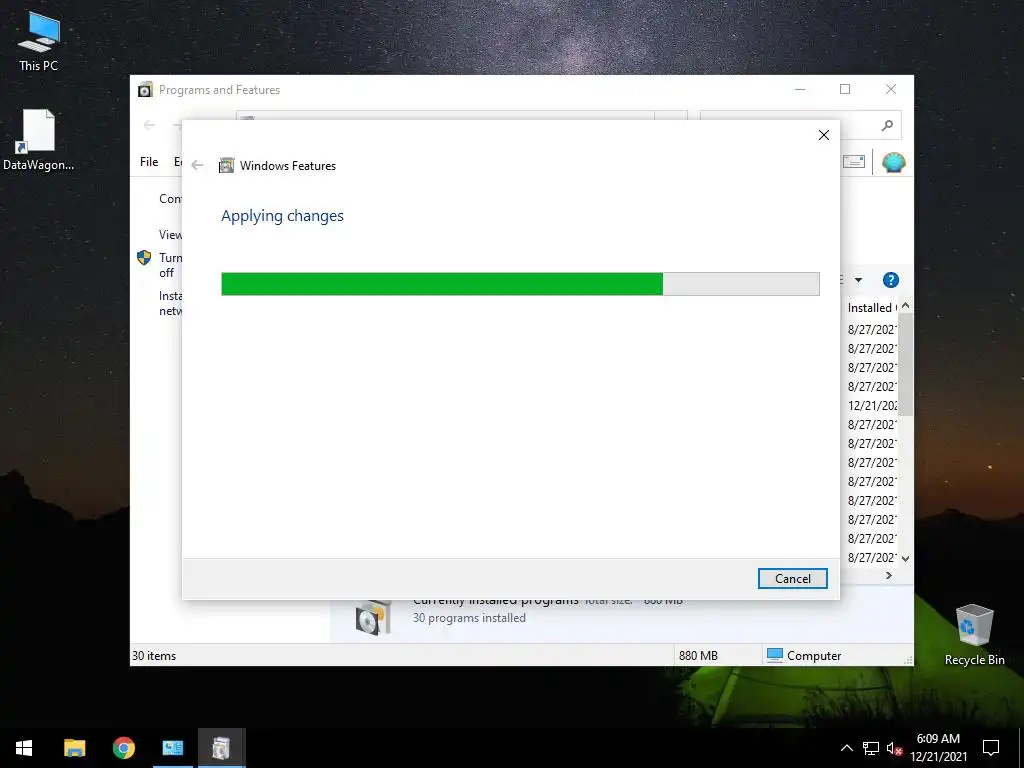The height and width of the screenshot is (768, 1024).
Task: Click the vertical scrollbar thumb in program list
Action: click(x=905, y=364)
